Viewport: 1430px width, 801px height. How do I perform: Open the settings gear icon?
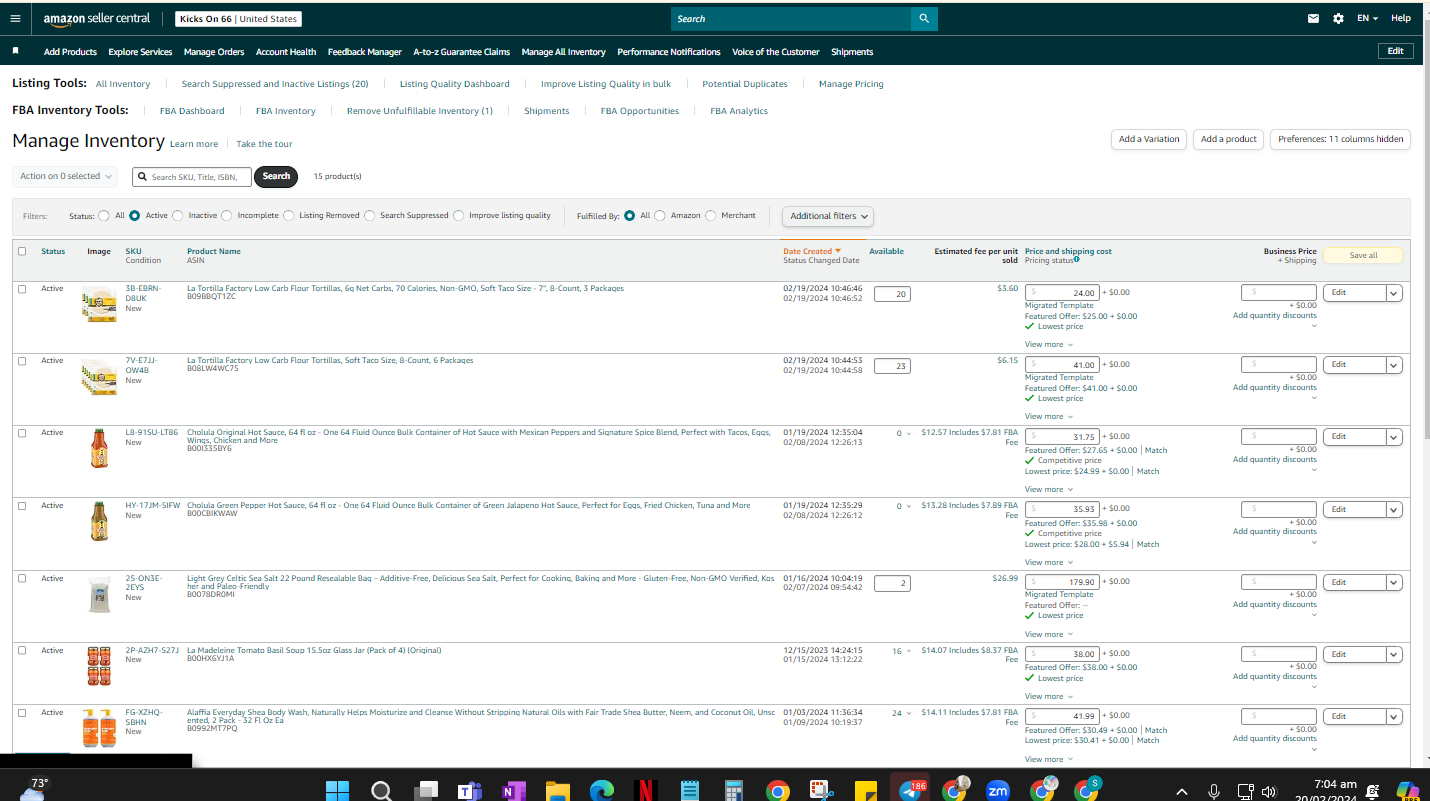click(x=1338, y=18)
